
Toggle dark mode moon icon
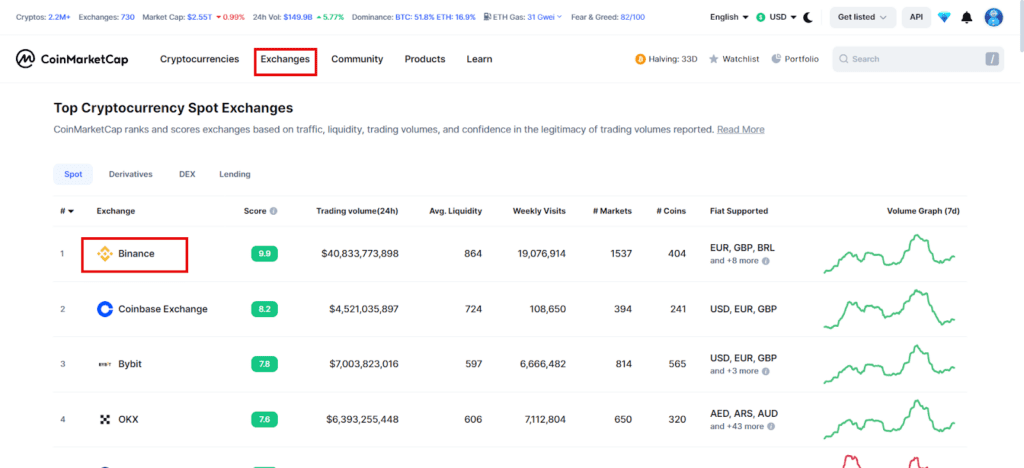click(x=808, y=18)
